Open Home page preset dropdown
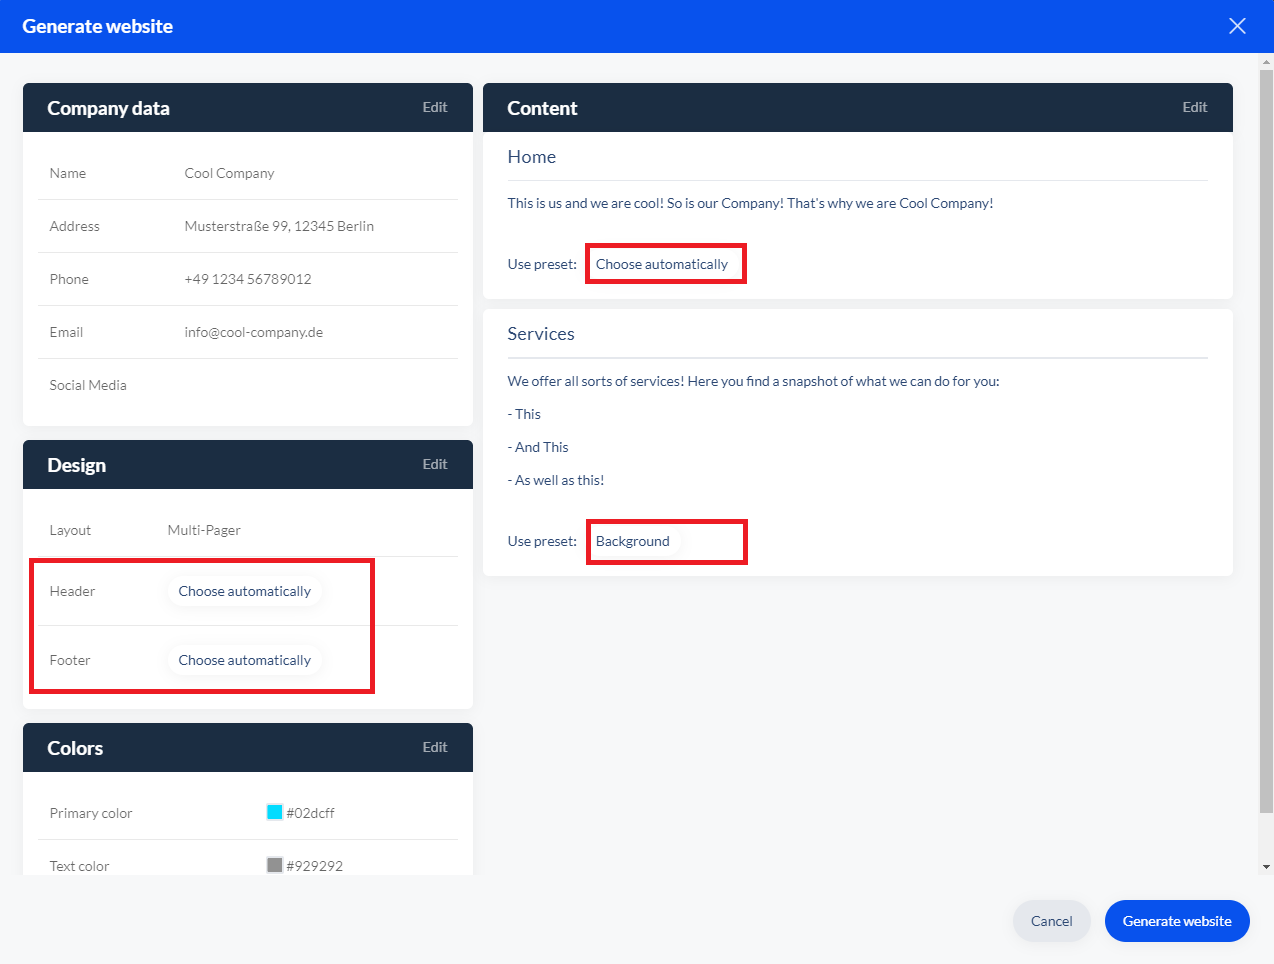 [662, 264]
